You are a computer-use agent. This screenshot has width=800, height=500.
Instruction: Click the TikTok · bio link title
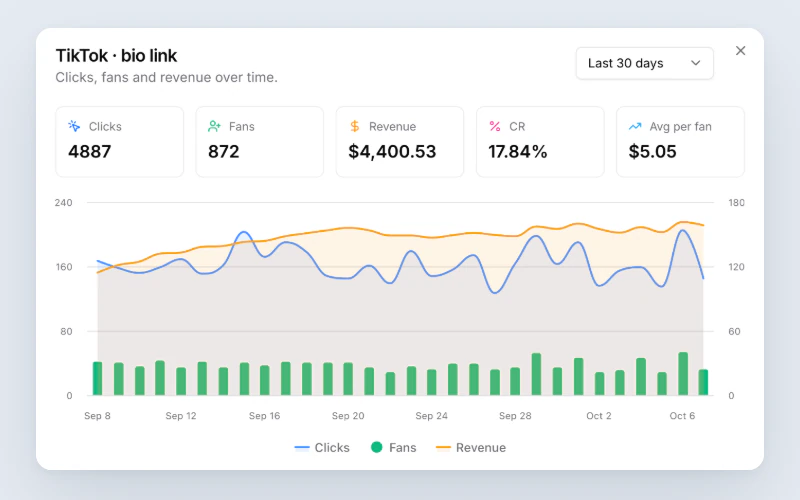(x=116, y=56)
